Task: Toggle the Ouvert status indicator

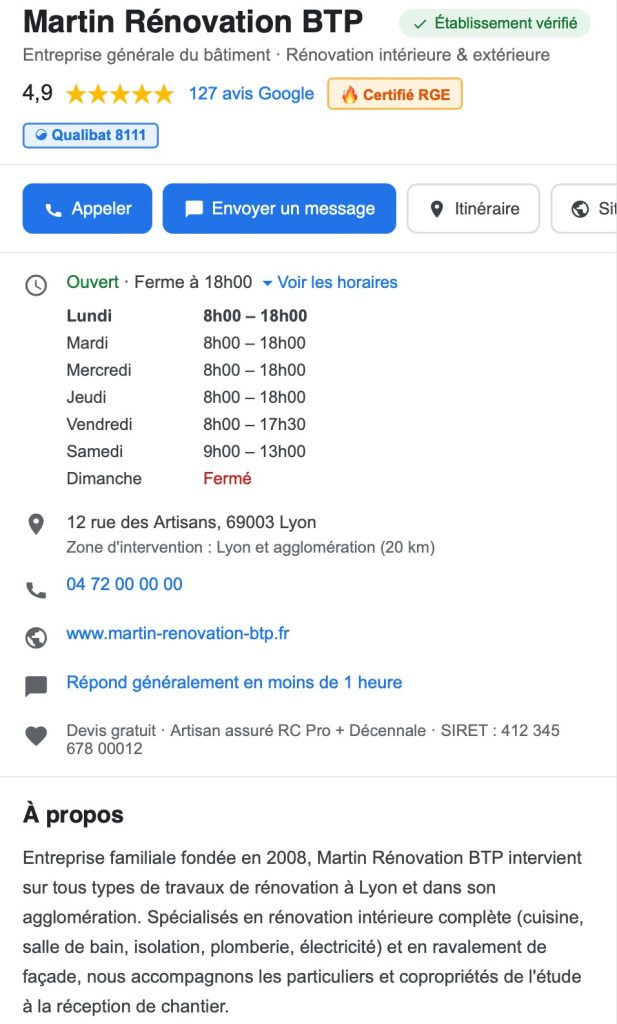Action: click(91, 282)
